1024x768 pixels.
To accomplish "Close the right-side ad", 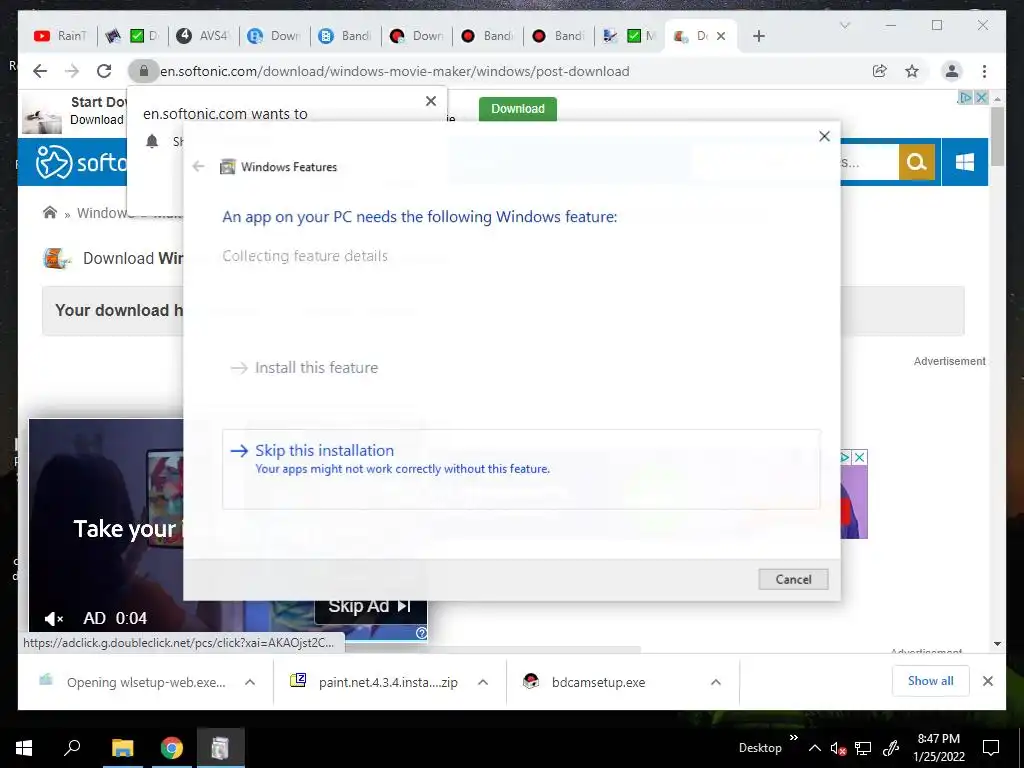I will [860, 457].
